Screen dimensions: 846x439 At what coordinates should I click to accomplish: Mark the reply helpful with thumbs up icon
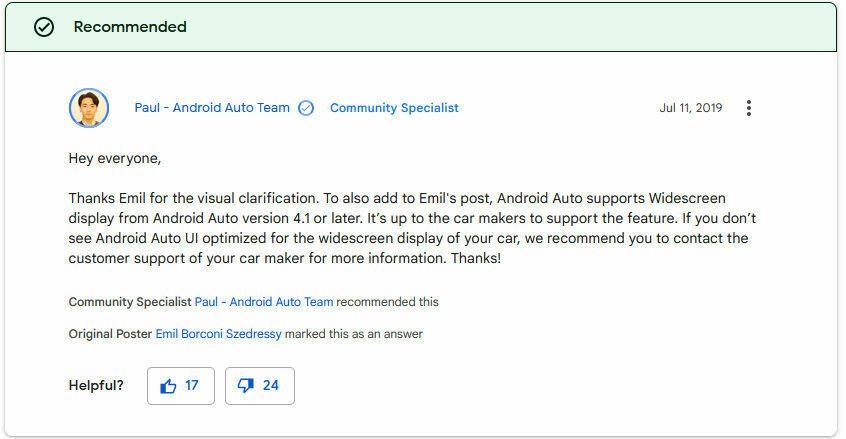168,385
